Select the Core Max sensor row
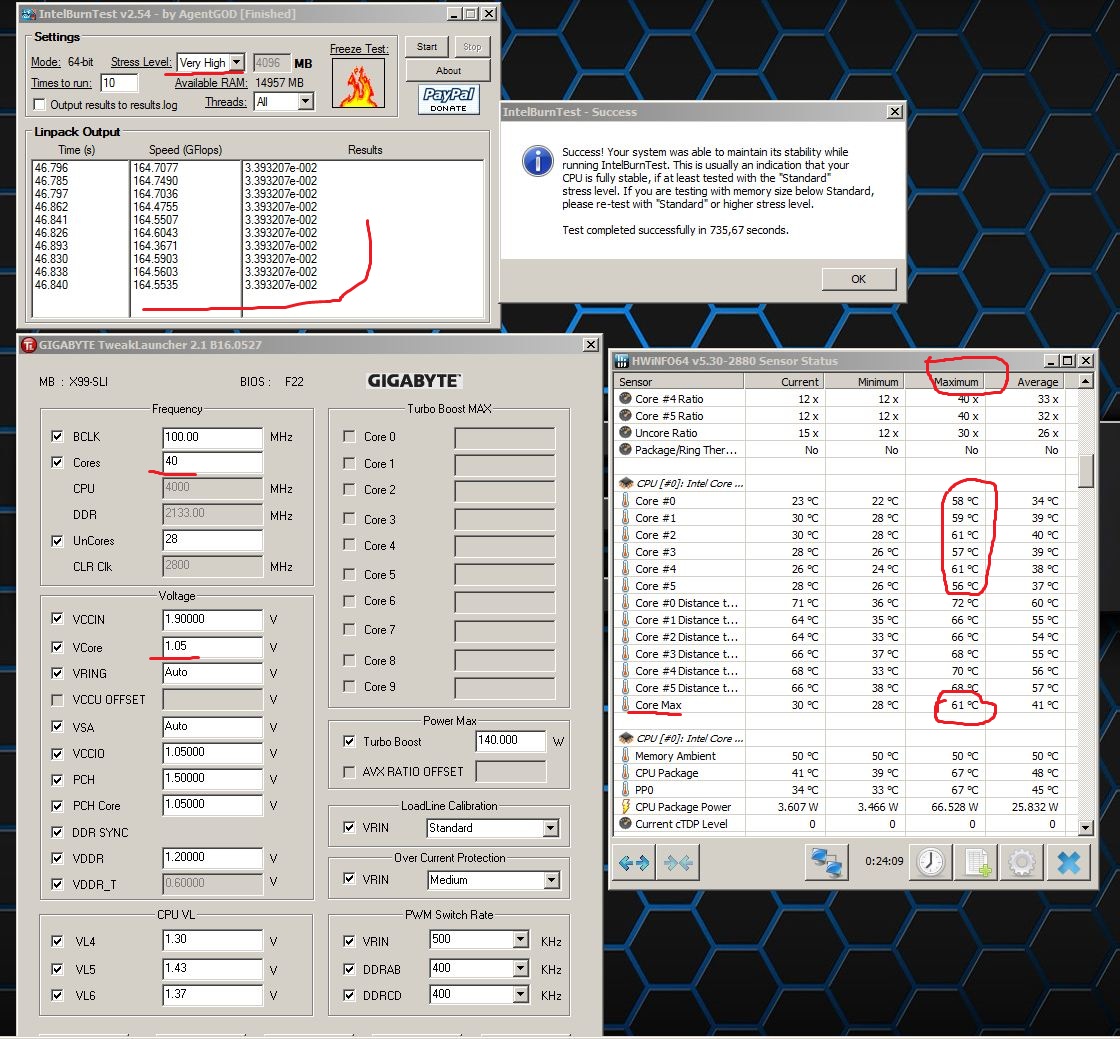Viewport: 1120px width, 1039px height. click(x=839, y=705)
